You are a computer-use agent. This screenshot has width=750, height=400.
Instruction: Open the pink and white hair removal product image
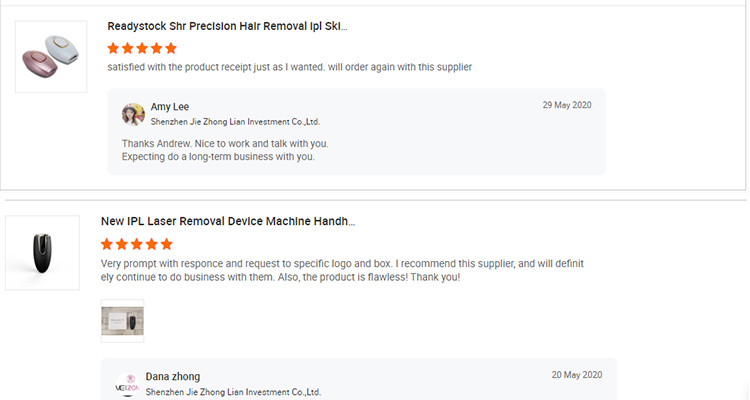coord(51,57)
